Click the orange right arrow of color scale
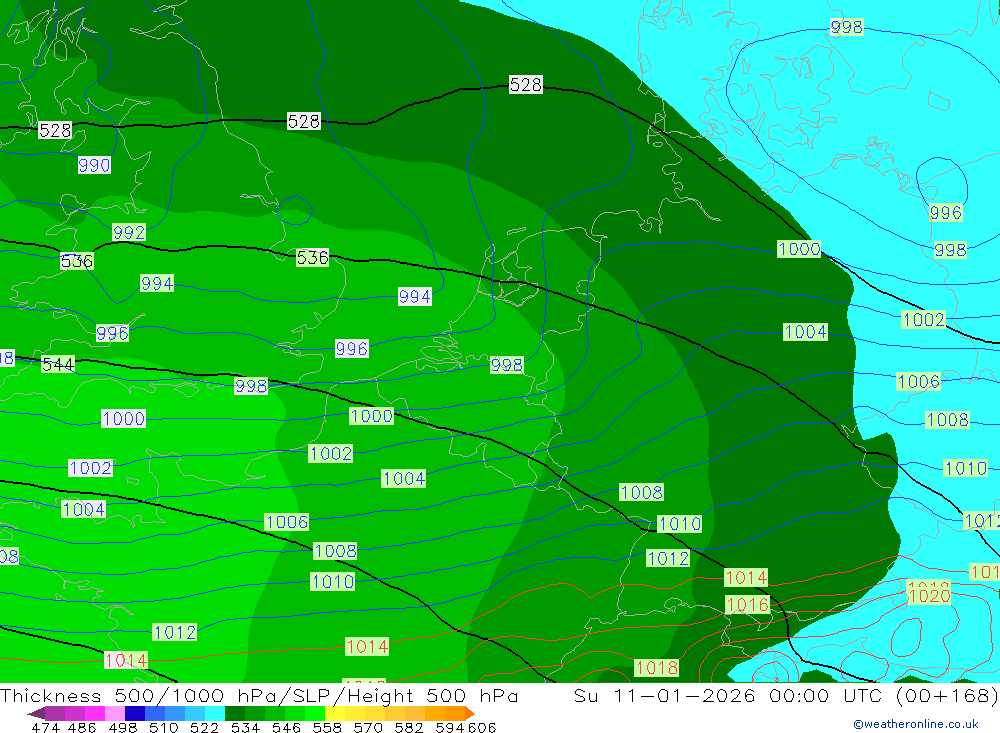 click(468, 714)
